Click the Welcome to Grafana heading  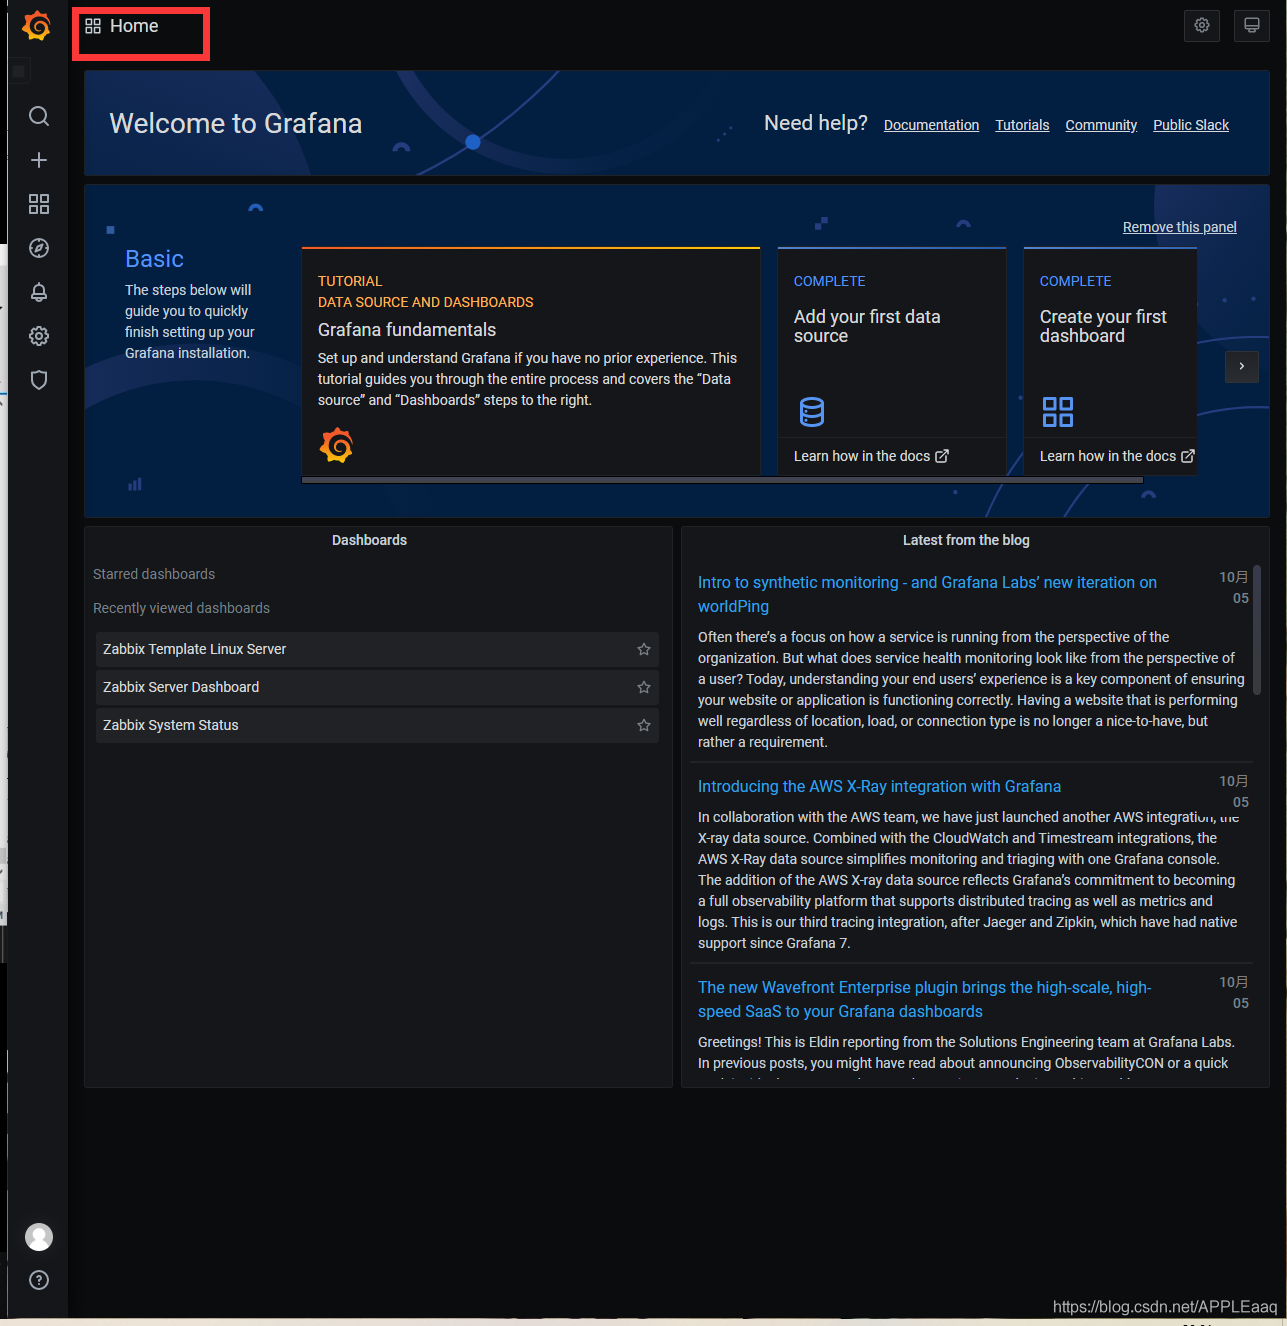pyautogui.click(x=236, y=123)
